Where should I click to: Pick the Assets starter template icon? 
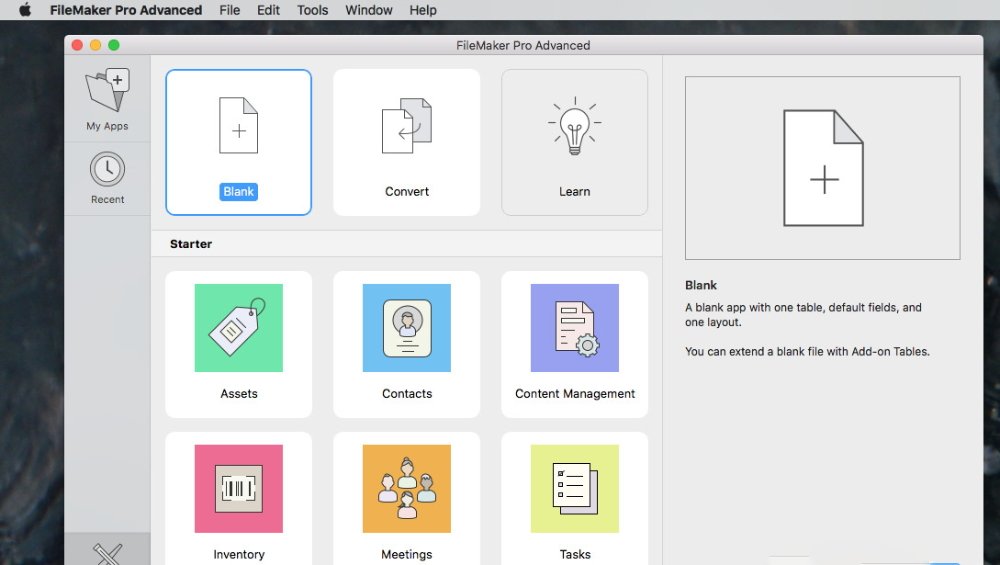point(238,328)
